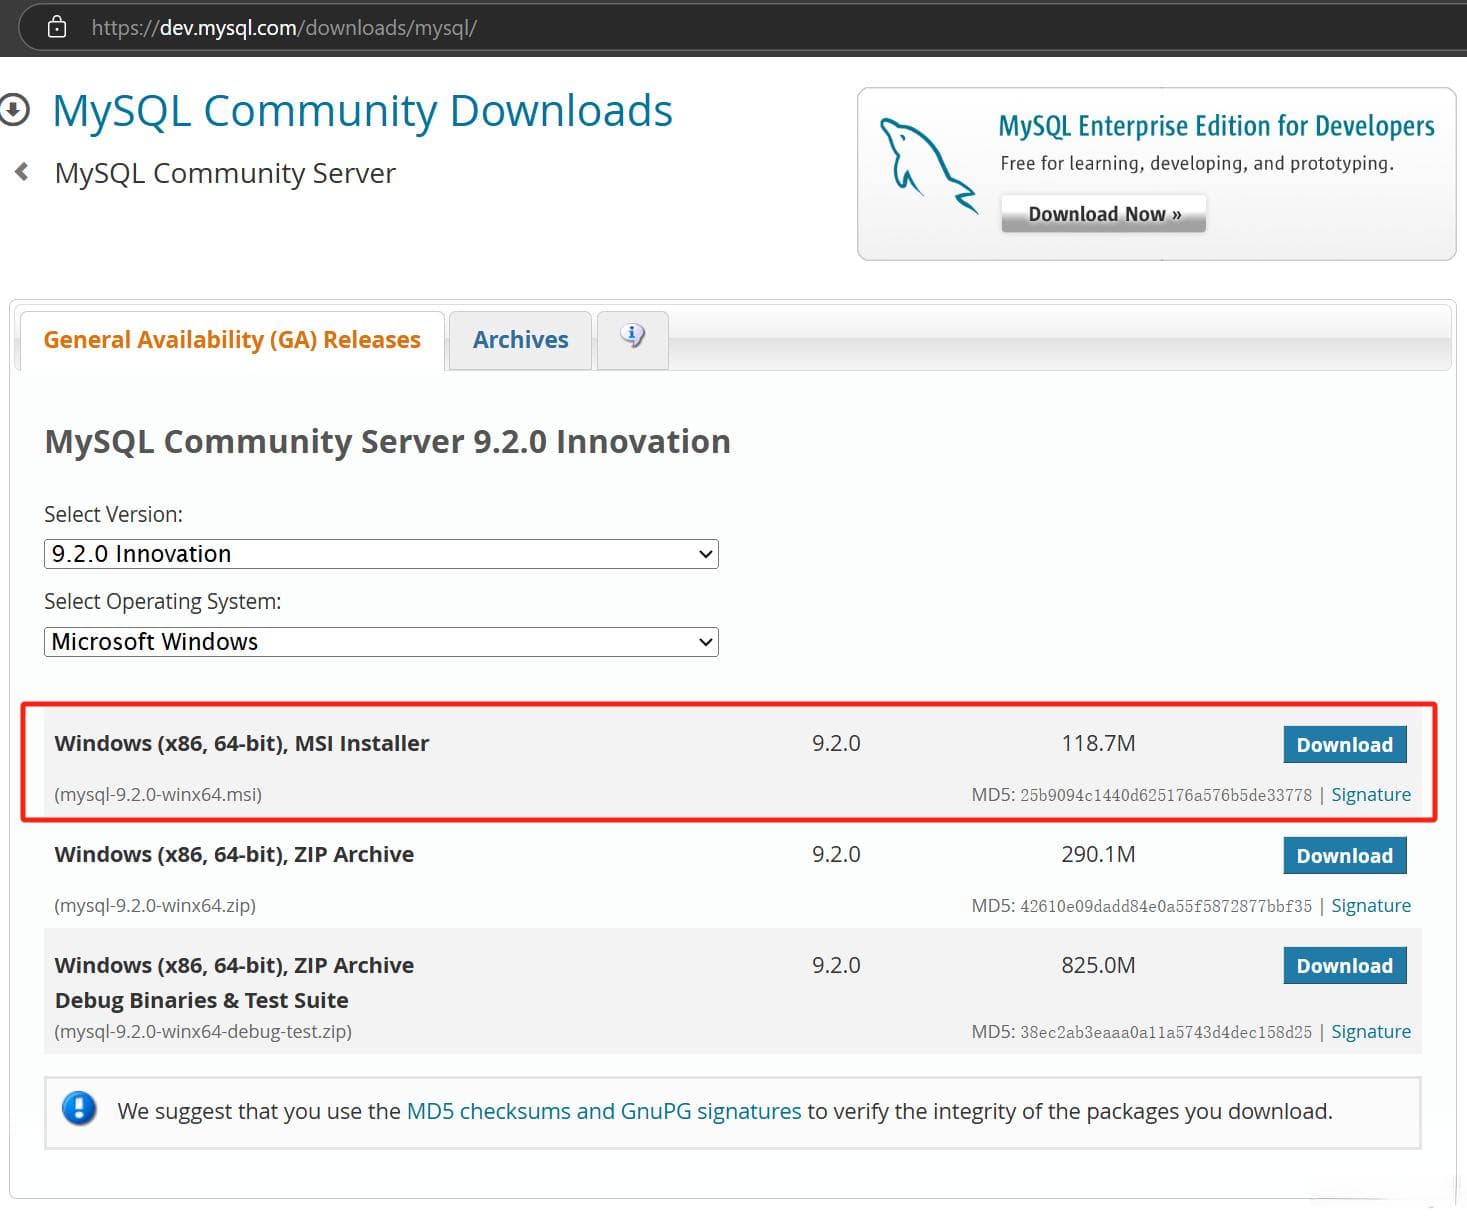Open Signature link for mysql-9.2.0-winx64.zip

(1371, 905)
